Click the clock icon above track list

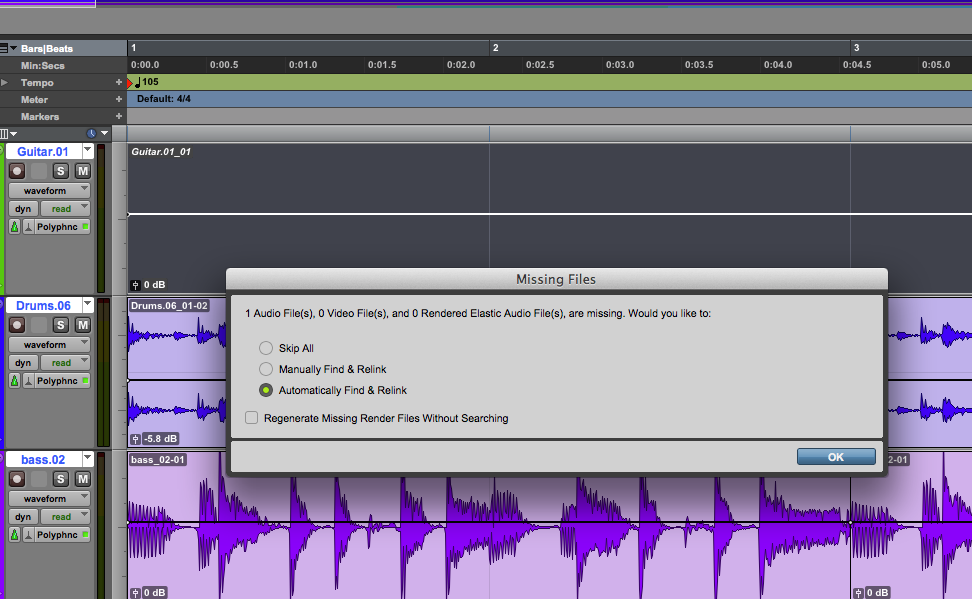point(92,133)
